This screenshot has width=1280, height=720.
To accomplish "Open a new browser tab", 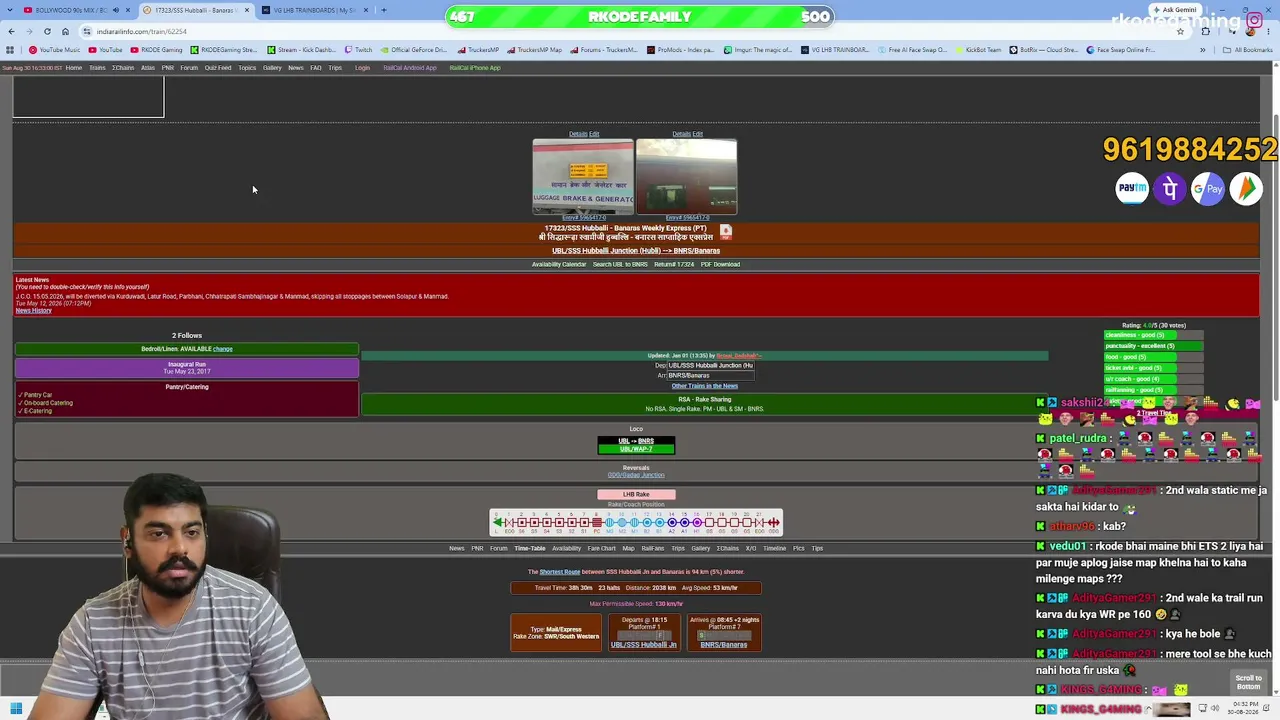I will (383, 10).
